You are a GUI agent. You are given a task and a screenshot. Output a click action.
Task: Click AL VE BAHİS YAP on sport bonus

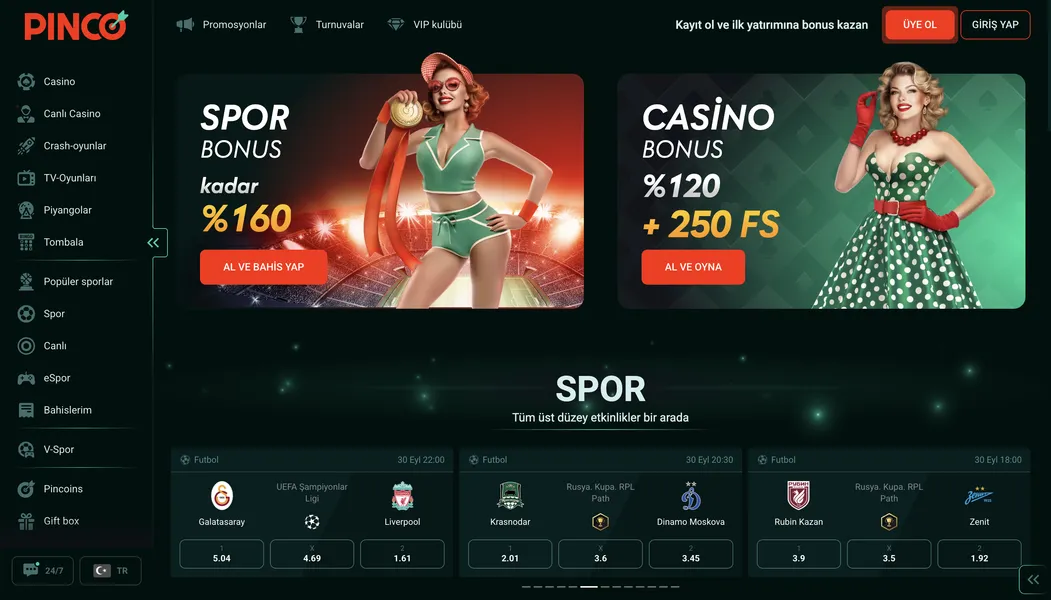[x=263, y=267]
